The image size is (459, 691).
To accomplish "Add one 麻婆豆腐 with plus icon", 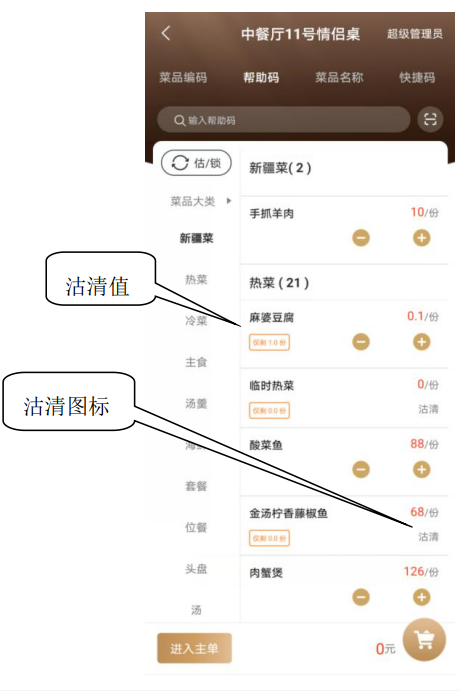I will coord(422,342).
